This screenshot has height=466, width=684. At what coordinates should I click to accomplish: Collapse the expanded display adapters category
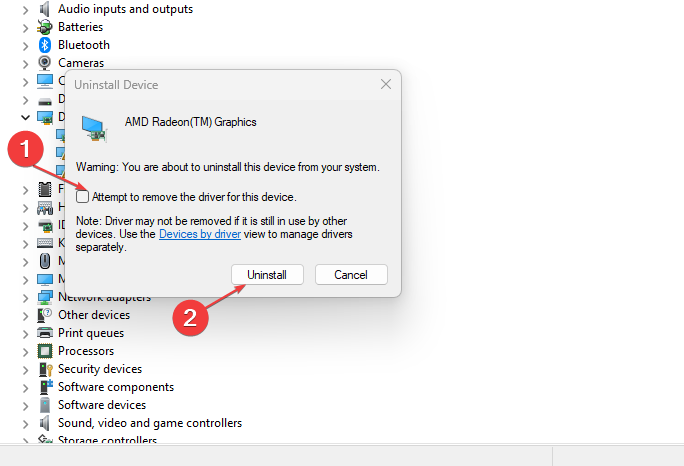point(26,117)
